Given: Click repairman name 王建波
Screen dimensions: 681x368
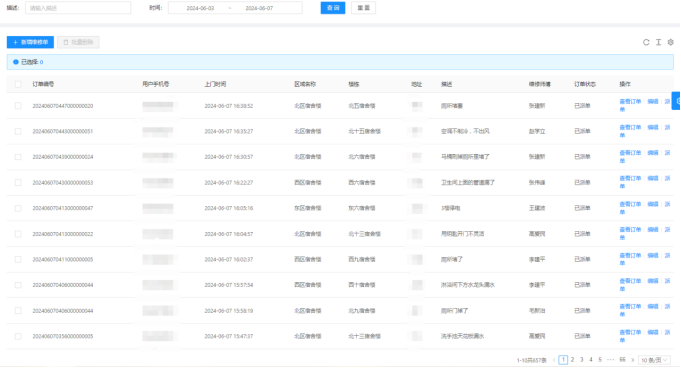Looking at the screenshot, I should [x=537, y=209].
